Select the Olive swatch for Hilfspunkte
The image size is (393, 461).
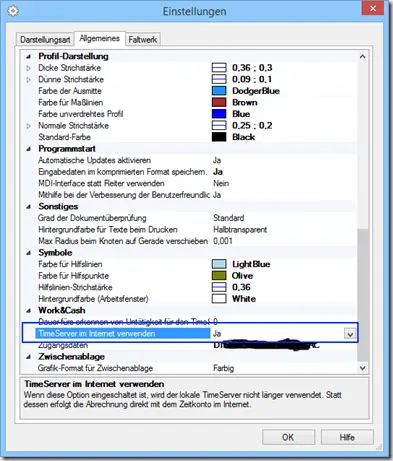(219, 276)
